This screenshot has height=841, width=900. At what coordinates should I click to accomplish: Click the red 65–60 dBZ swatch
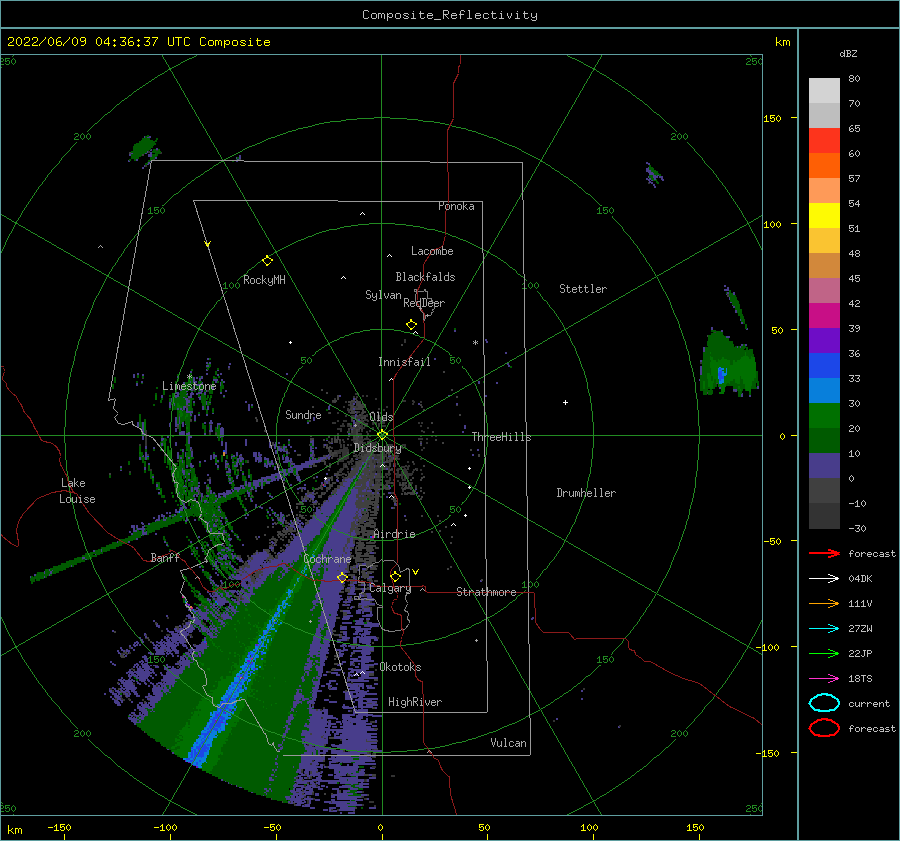(x=824, y=141)
